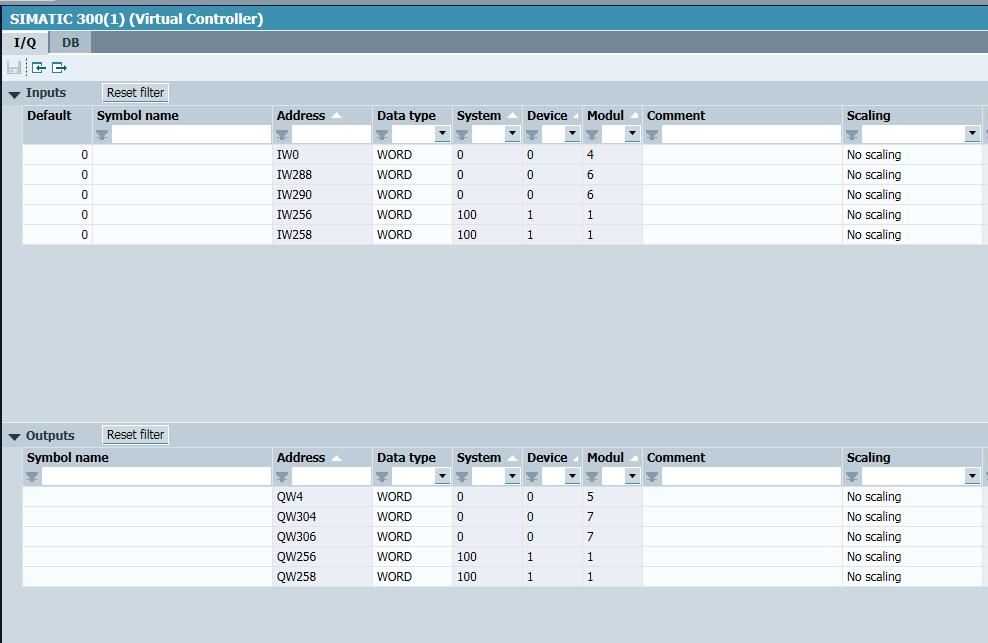Click Symbol name cell of IW288 row
The height and width of the screenshot is (643, 988).
(182, 175)
